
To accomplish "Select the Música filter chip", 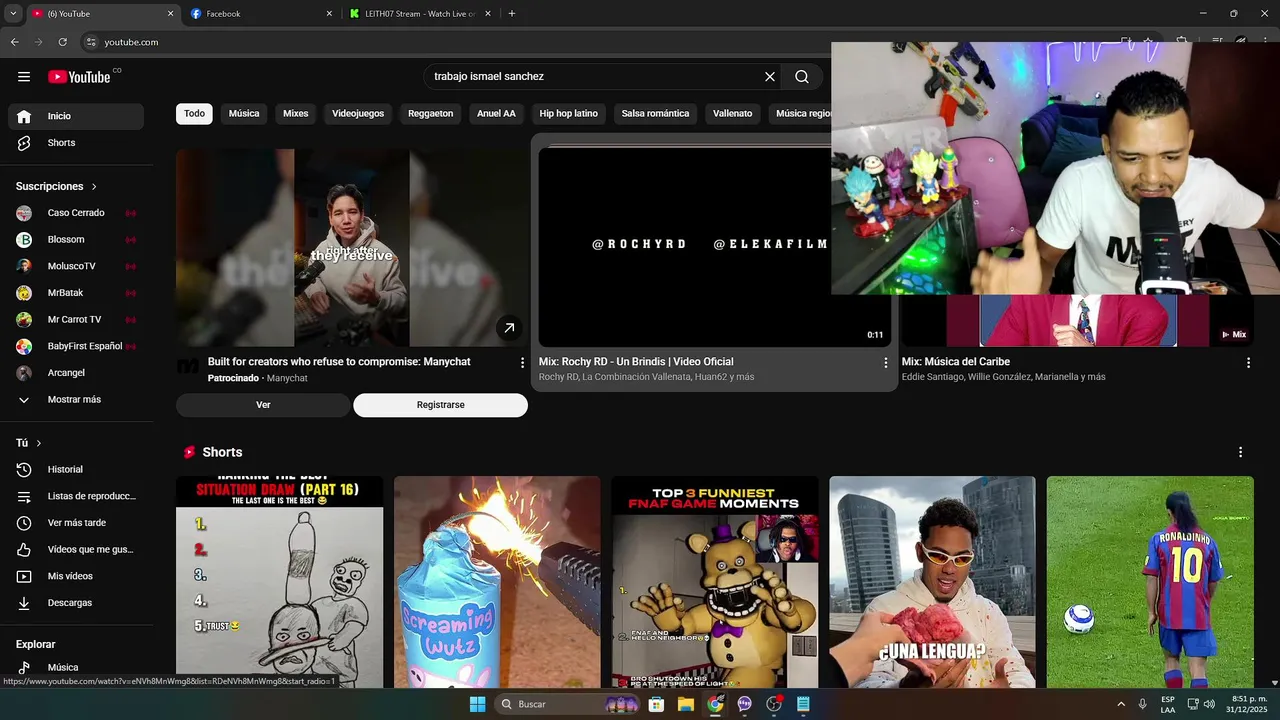I will [244, 114].
